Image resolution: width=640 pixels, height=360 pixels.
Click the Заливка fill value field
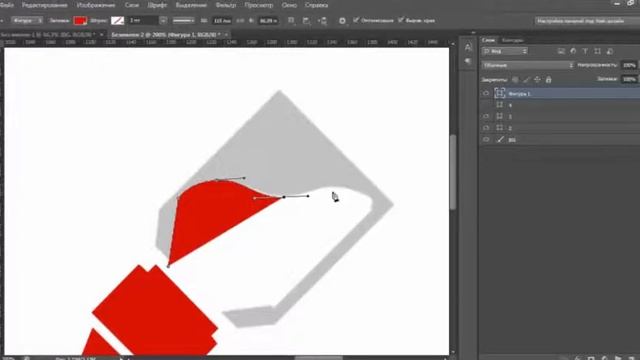coord(629,79)
